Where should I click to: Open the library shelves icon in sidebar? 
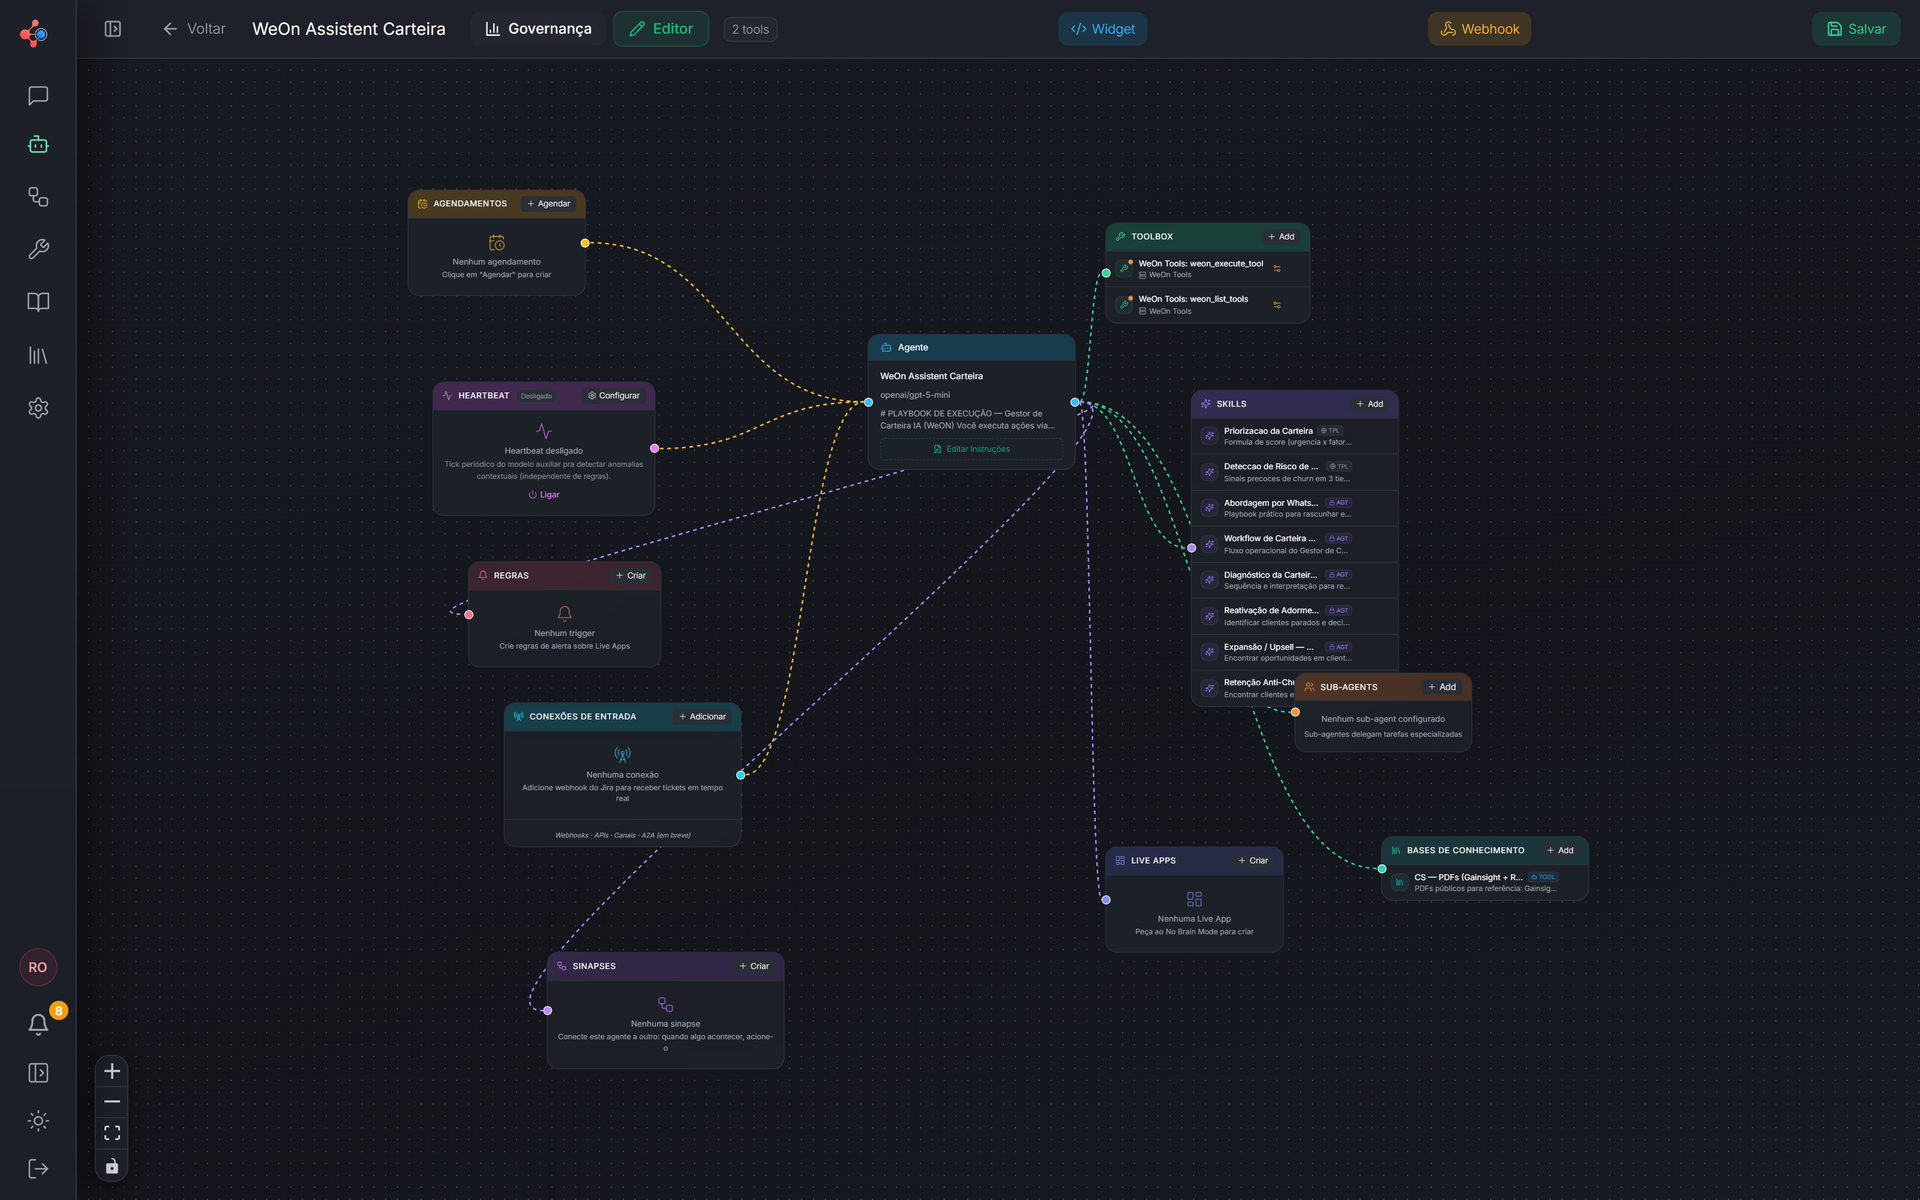tap(38, 355)
